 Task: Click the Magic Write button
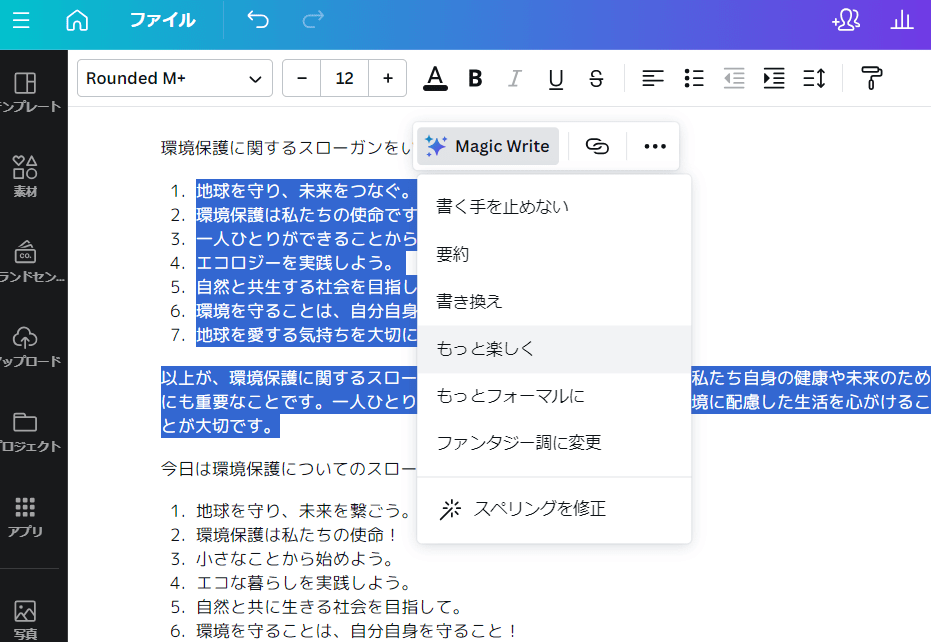pos(487,146)
